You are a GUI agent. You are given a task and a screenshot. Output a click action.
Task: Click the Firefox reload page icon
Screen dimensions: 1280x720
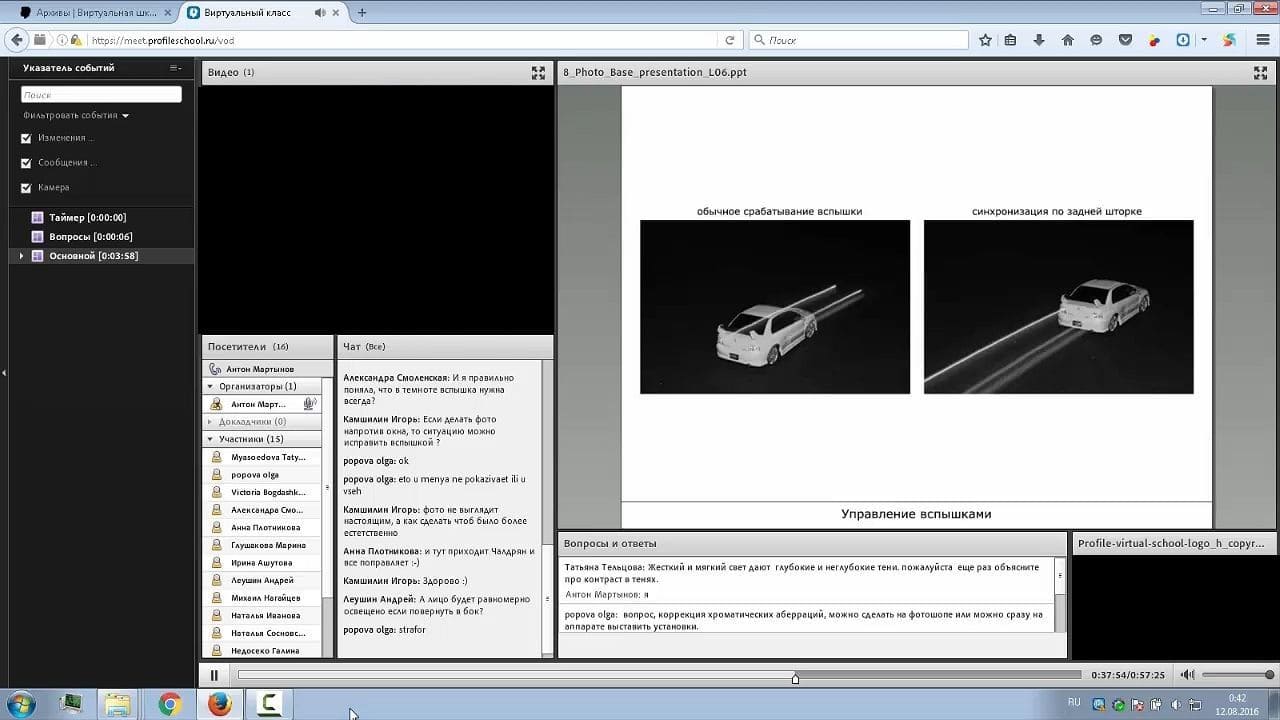click(x=731, y=40)
